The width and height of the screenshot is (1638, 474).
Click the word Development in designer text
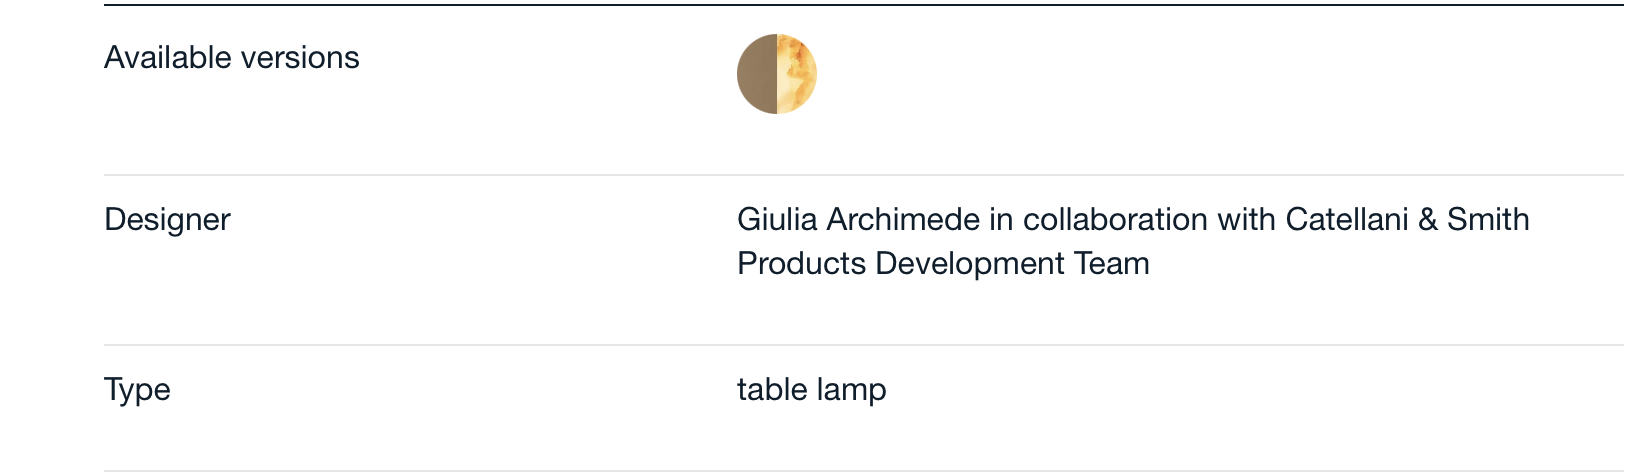click(970, 264)
